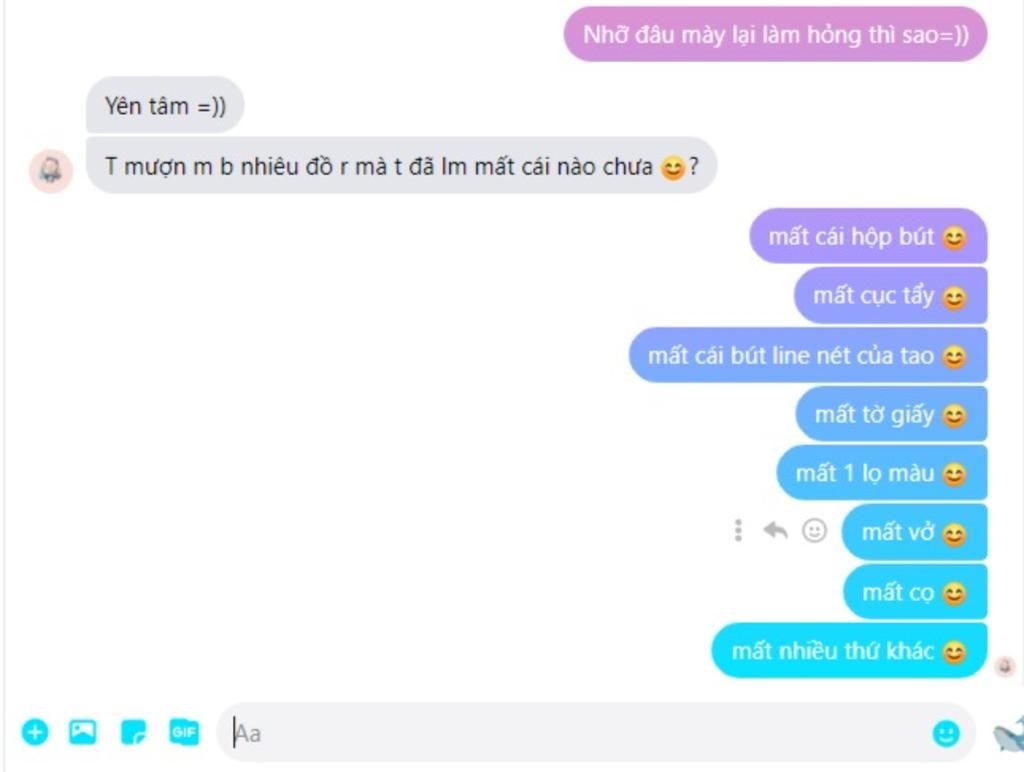Open the GIF picker
Image resolution: width=1024 pixels, height=772 pixels.
pyautogui.click(x=184, y=732)
